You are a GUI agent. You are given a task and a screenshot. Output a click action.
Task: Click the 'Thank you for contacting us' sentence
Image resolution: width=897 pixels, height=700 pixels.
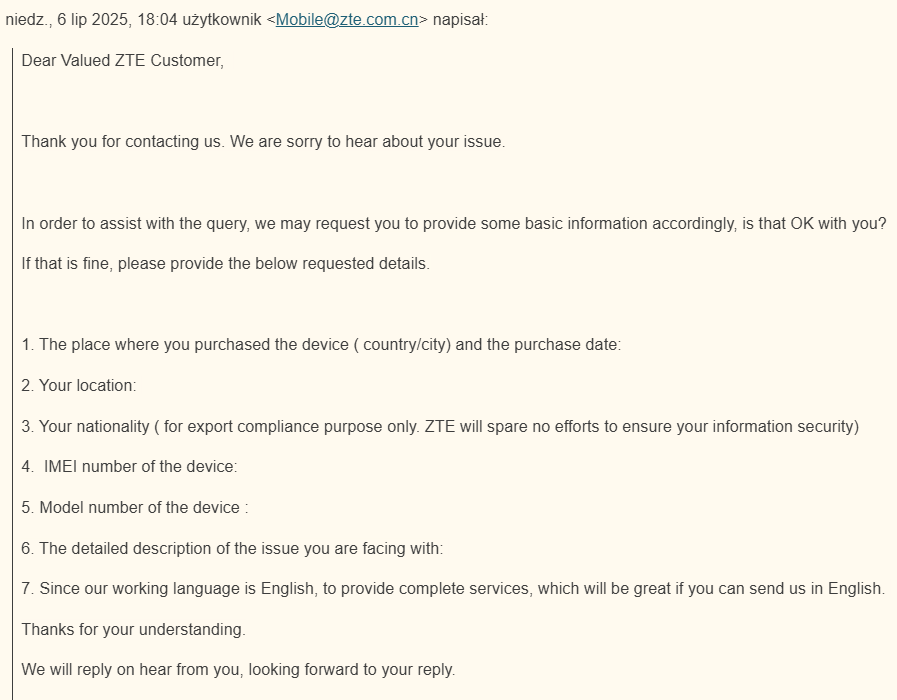123,141
